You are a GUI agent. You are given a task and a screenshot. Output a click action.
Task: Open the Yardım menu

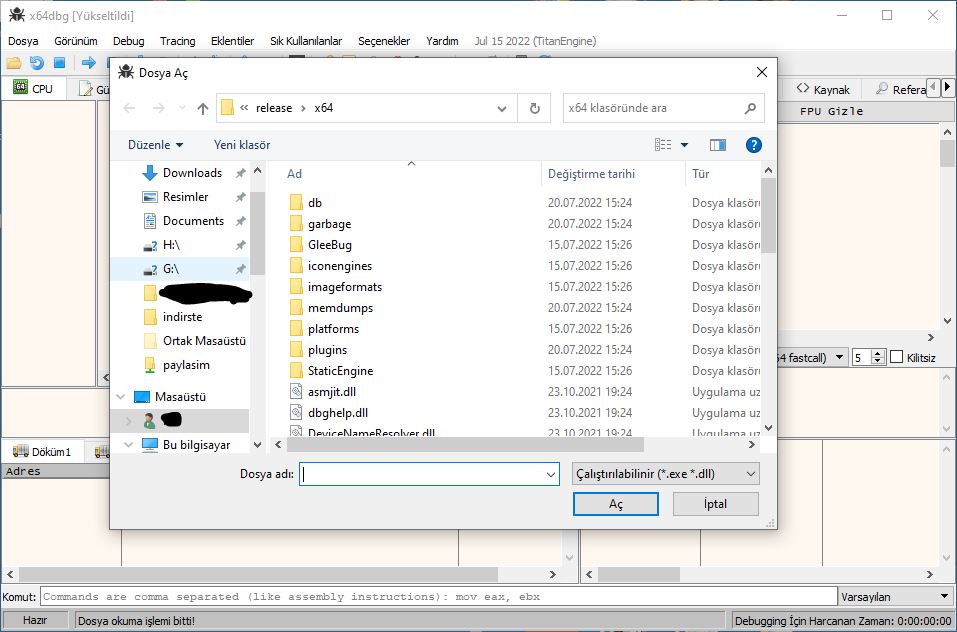click(x=442, y=41)
